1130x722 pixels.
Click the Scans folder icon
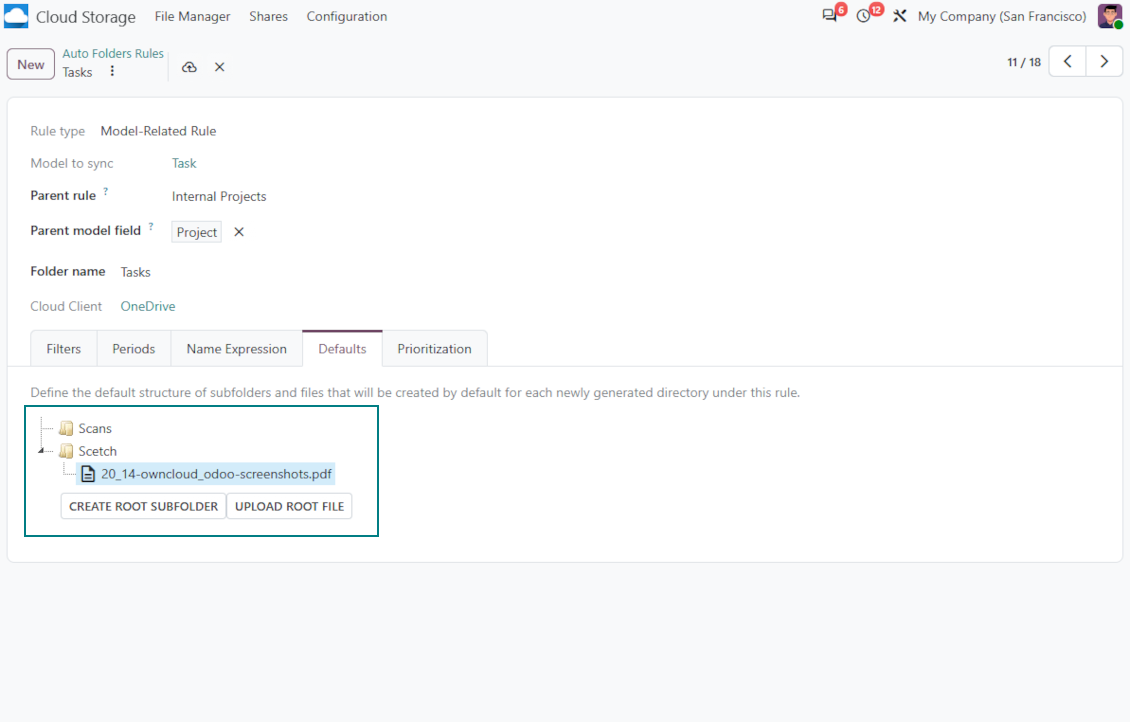click(66, 429)
